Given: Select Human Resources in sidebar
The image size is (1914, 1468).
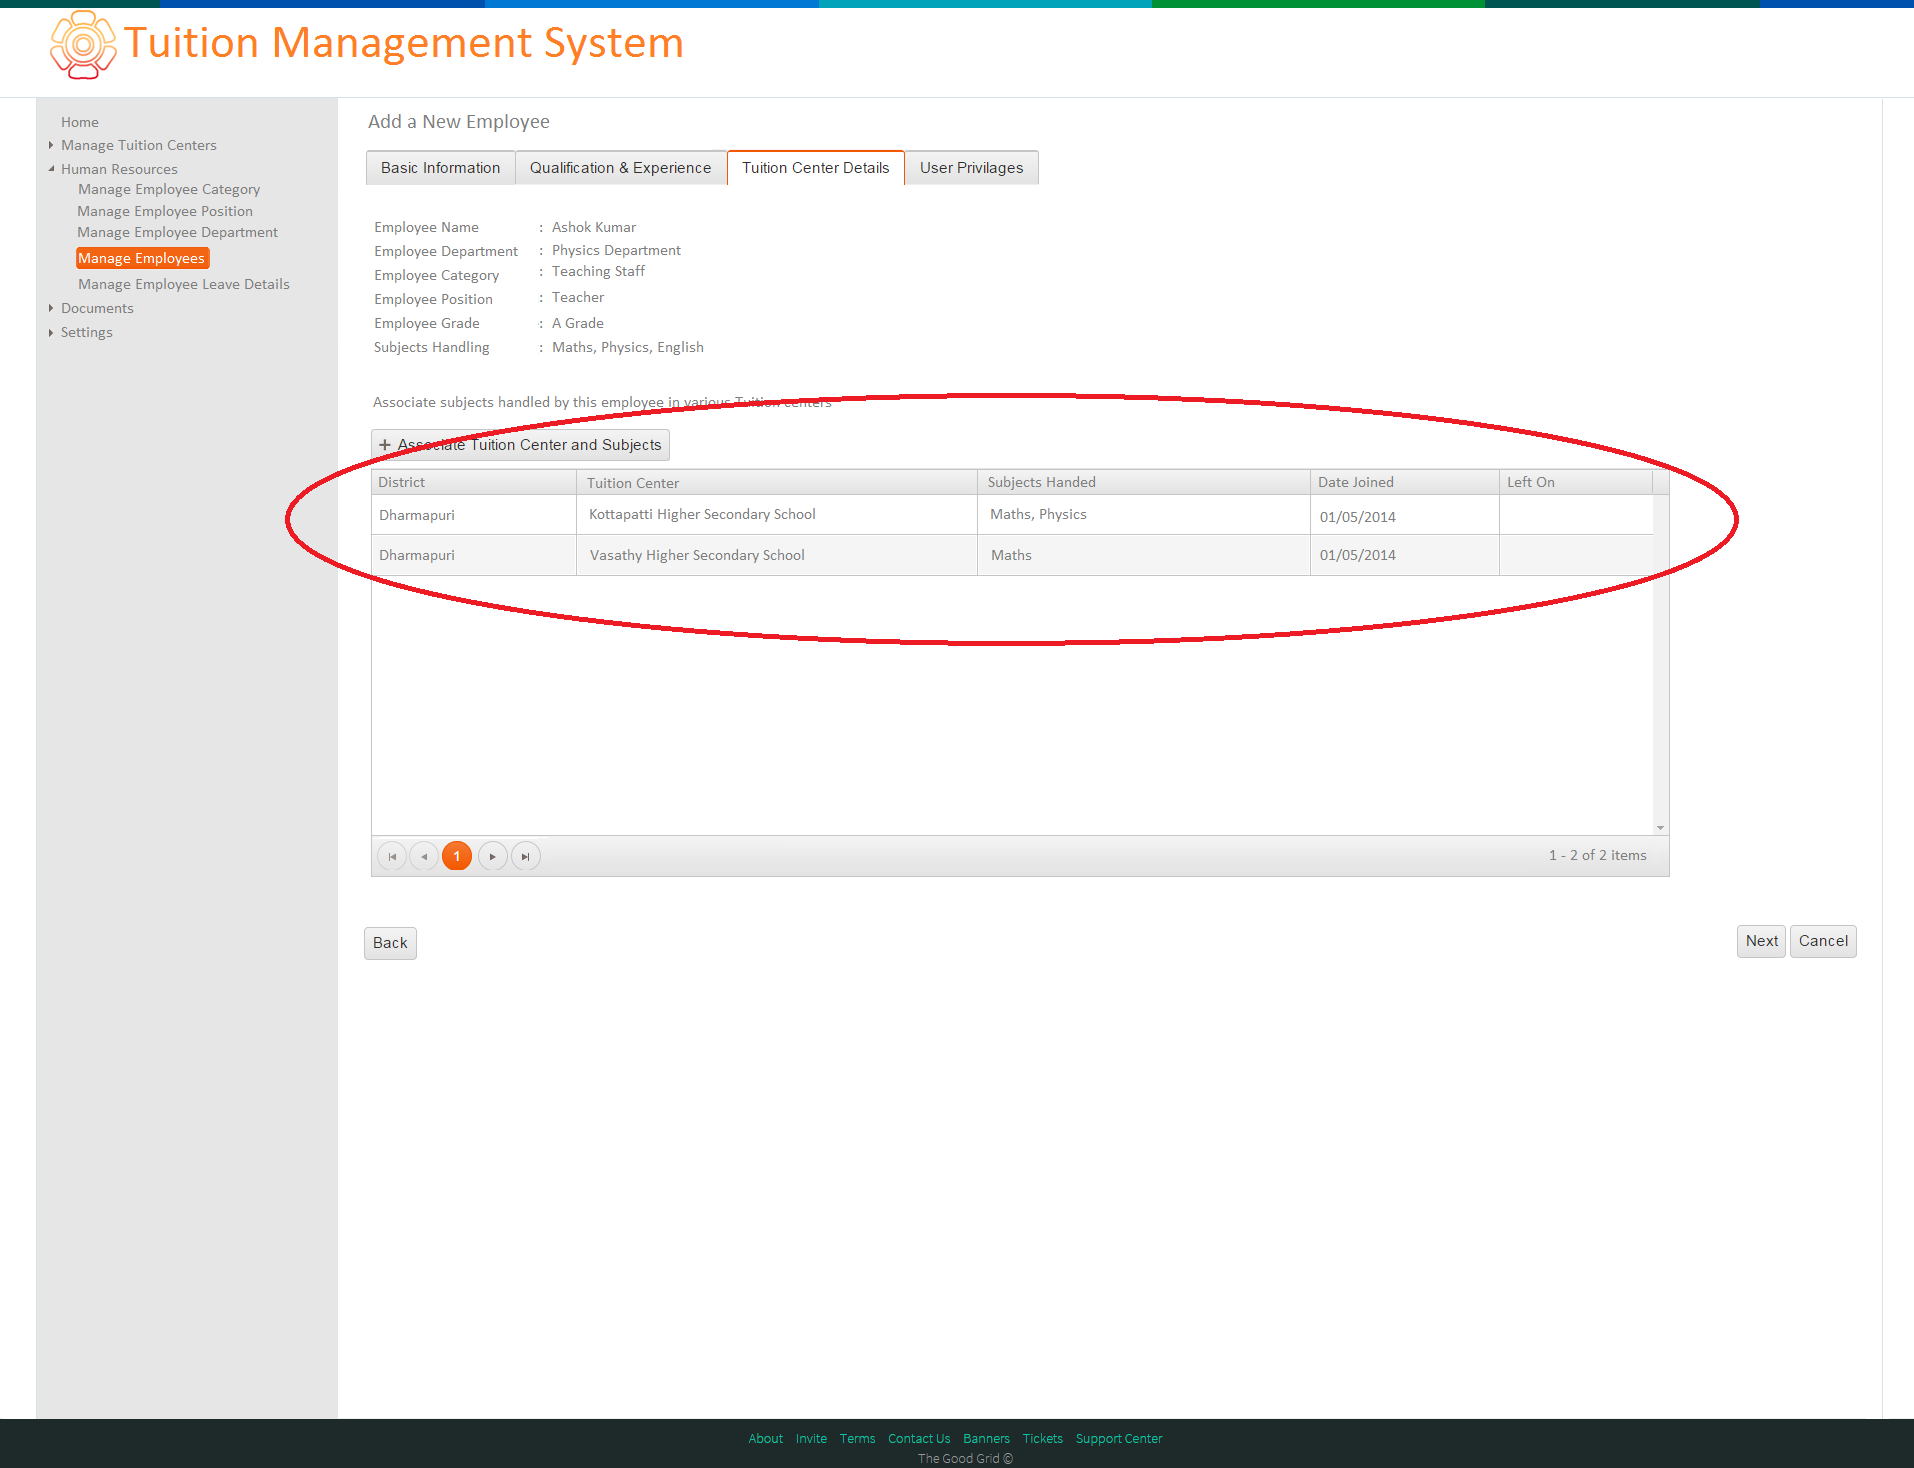Looking at the screenshot, I should coord(119,169).
